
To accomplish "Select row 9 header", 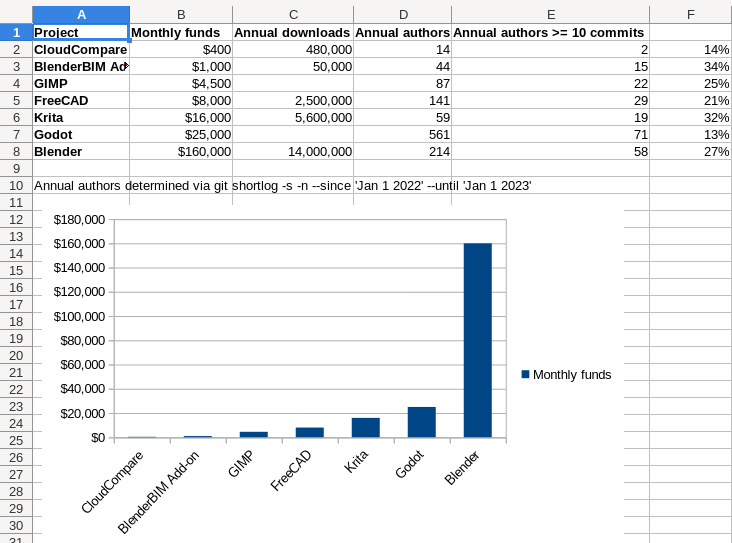I will (x=16, y=169).
